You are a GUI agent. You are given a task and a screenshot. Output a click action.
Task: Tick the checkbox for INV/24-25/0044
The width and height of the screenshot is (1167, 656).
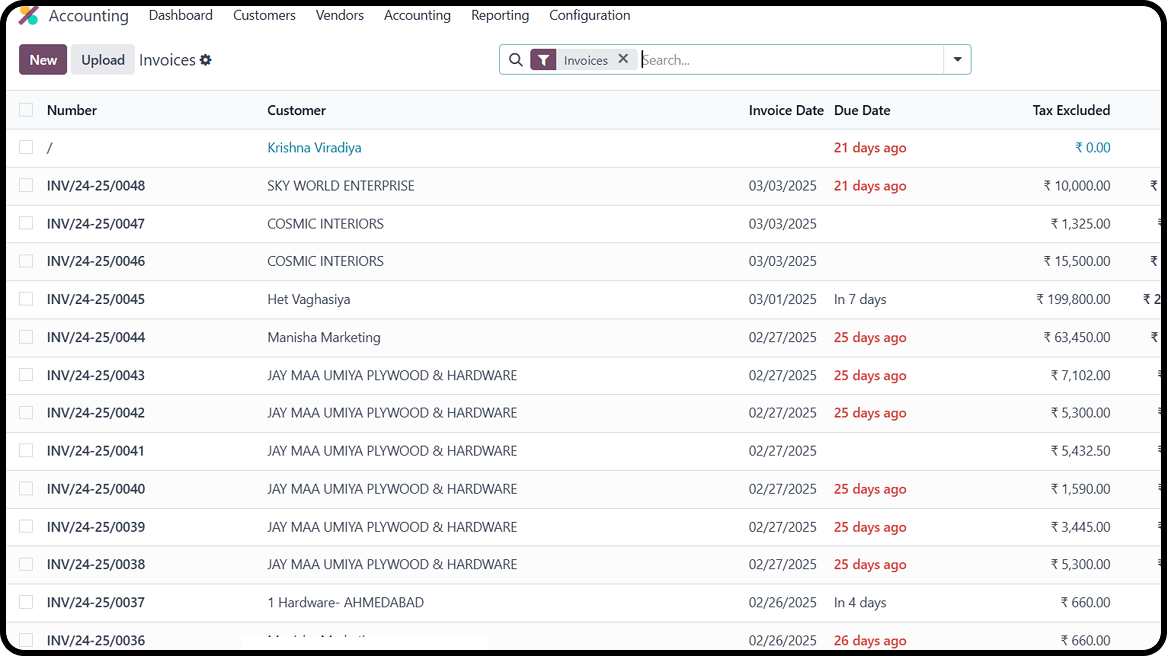coord(26,337)
